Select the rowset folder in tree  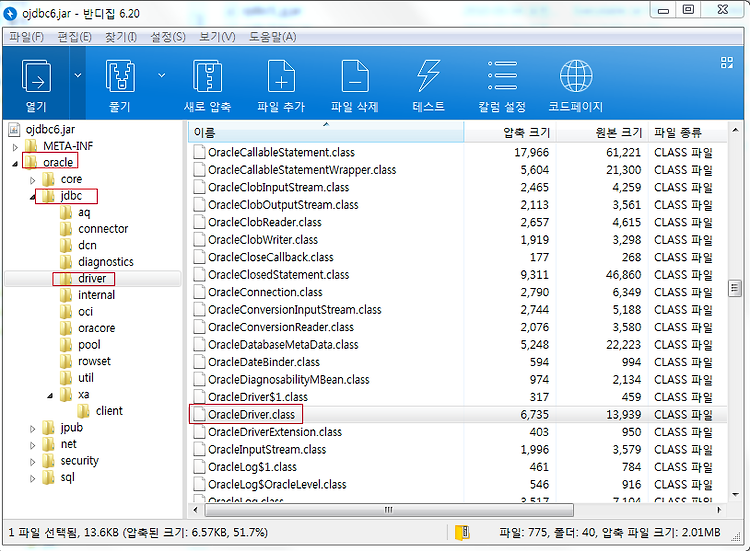[x=94, y=361]
